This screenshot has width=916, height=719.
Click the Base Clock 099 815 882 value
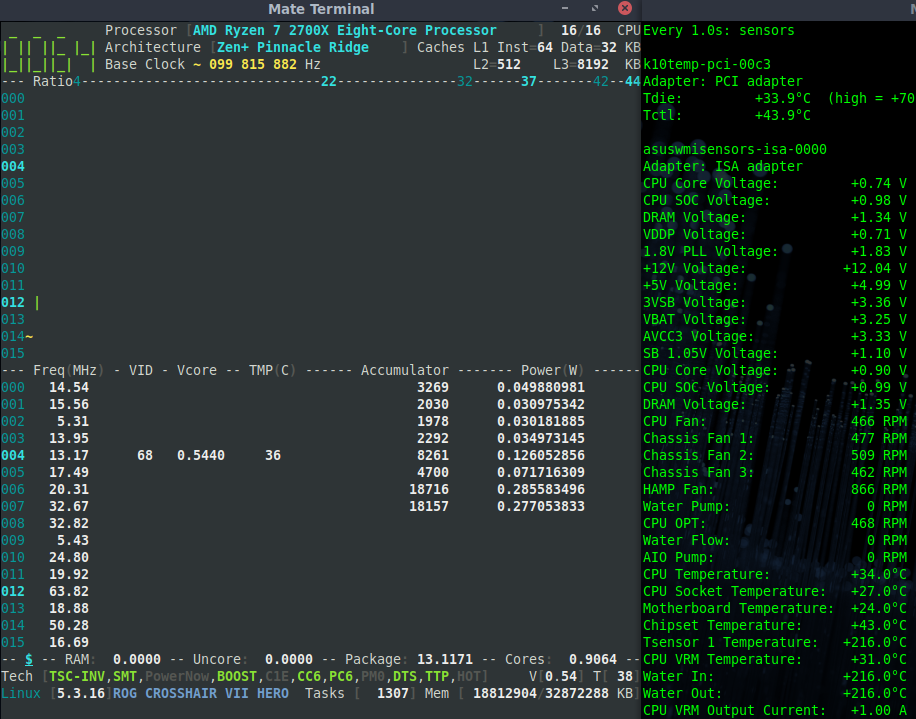tap(253, 64)
